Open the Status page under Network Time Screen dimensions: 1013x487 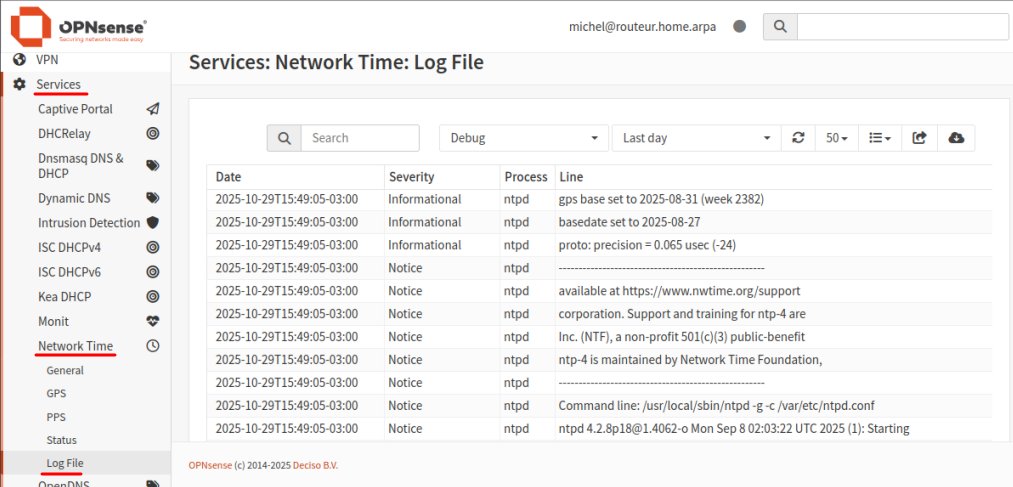pos(61,440)
